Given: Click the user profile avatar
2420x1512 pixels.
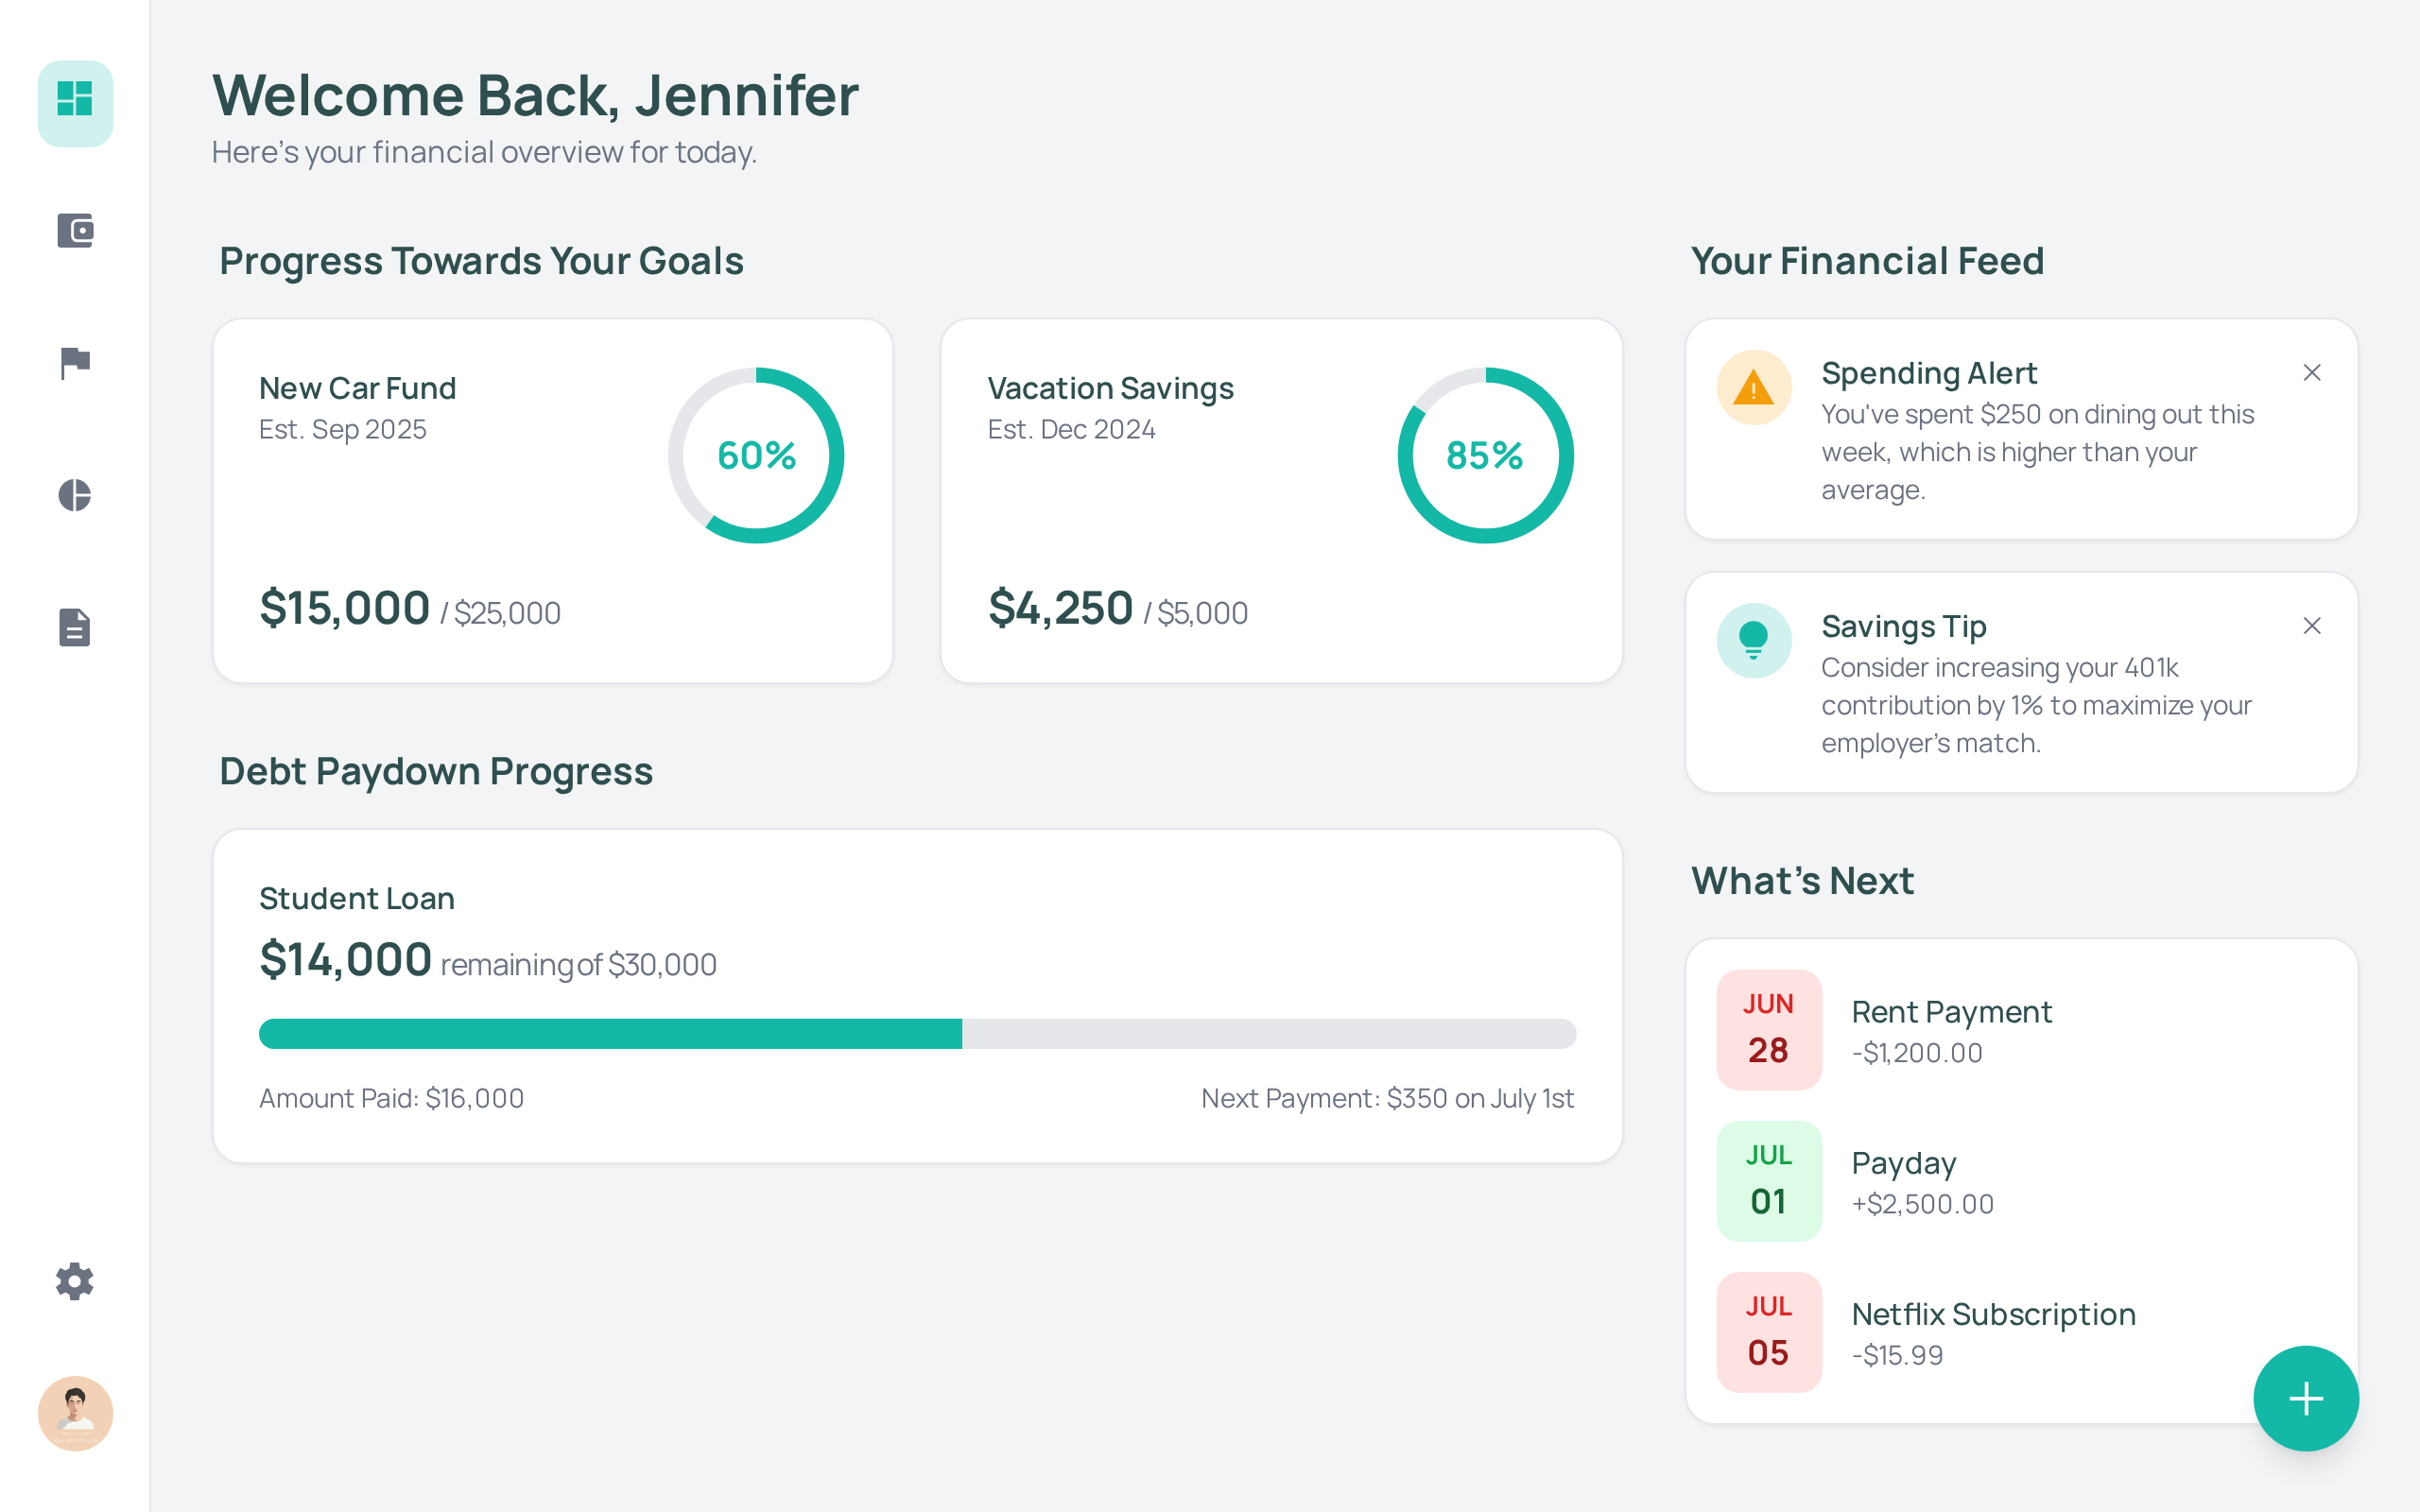Looking at the screenshot, I should (75, 1413).
